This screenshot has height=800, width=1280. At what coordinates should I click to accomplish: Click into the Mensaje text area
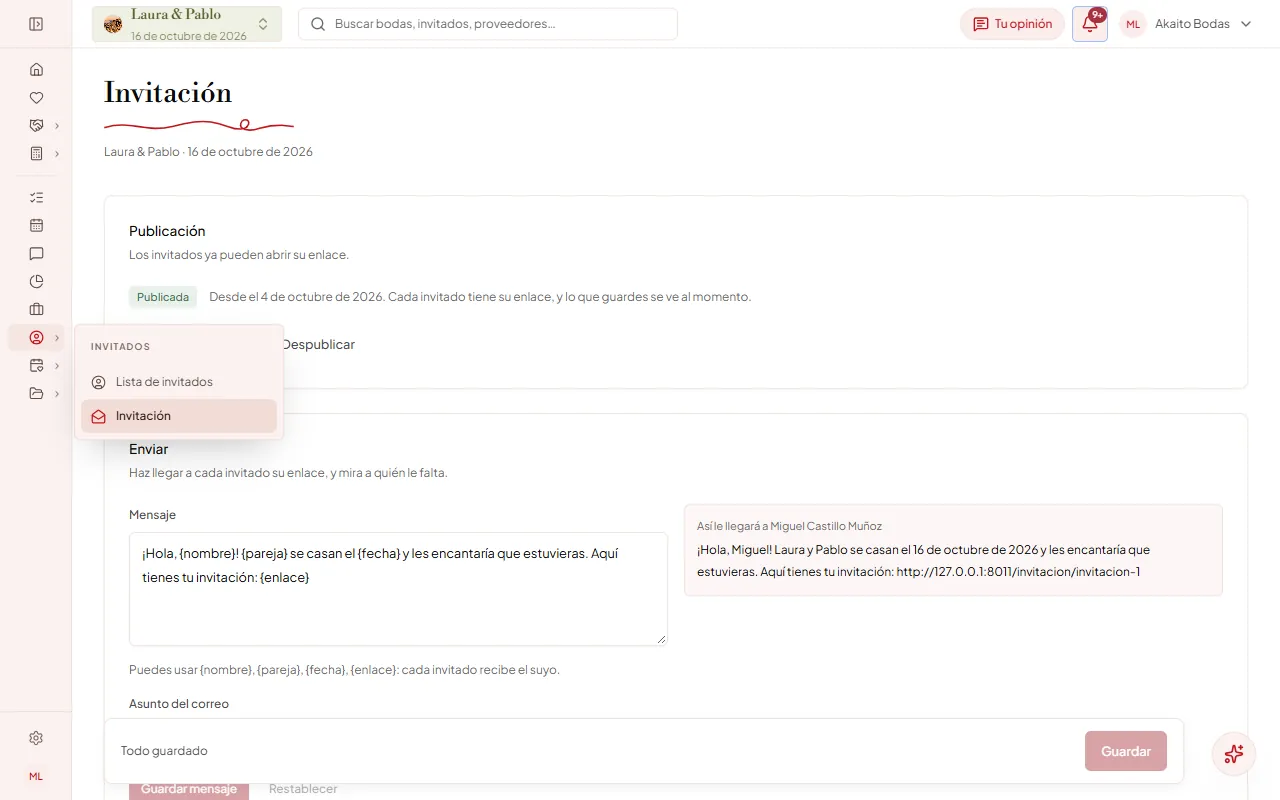pos(398,589)
